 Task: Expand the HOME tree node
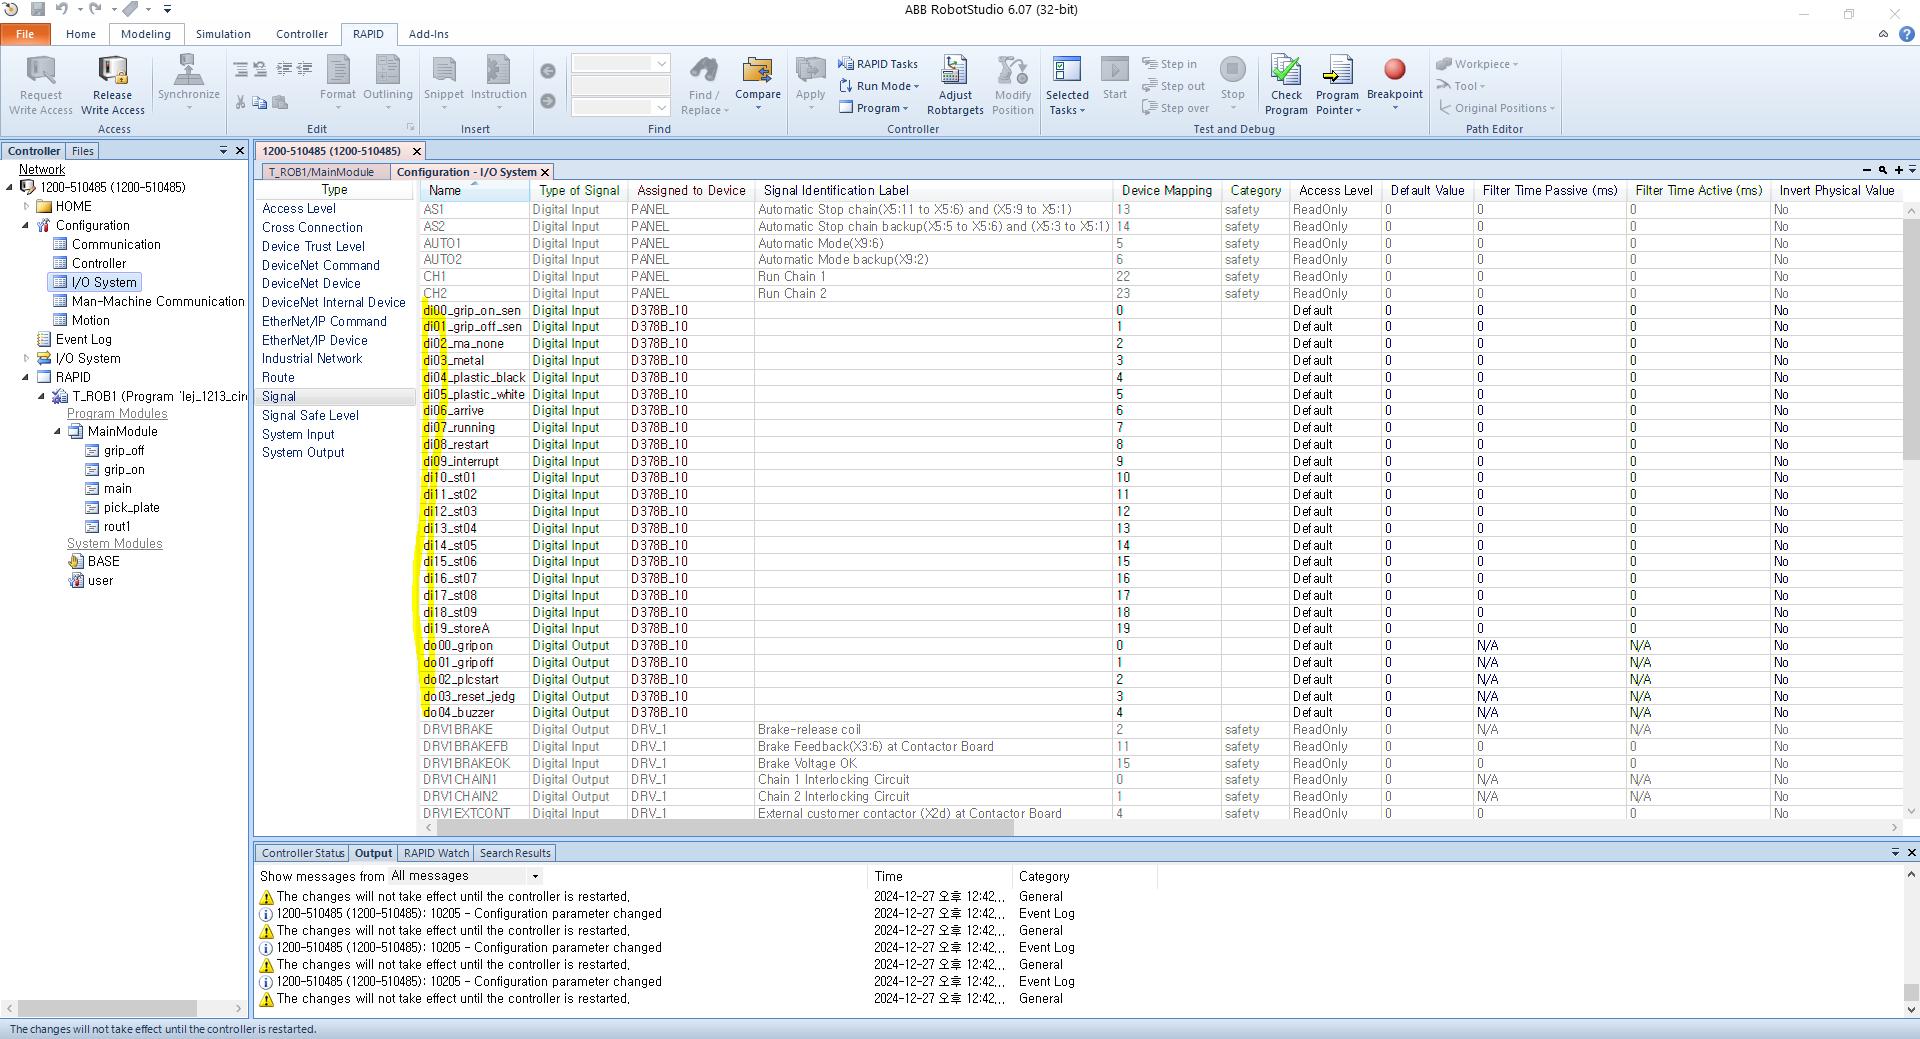pos(25,207)
